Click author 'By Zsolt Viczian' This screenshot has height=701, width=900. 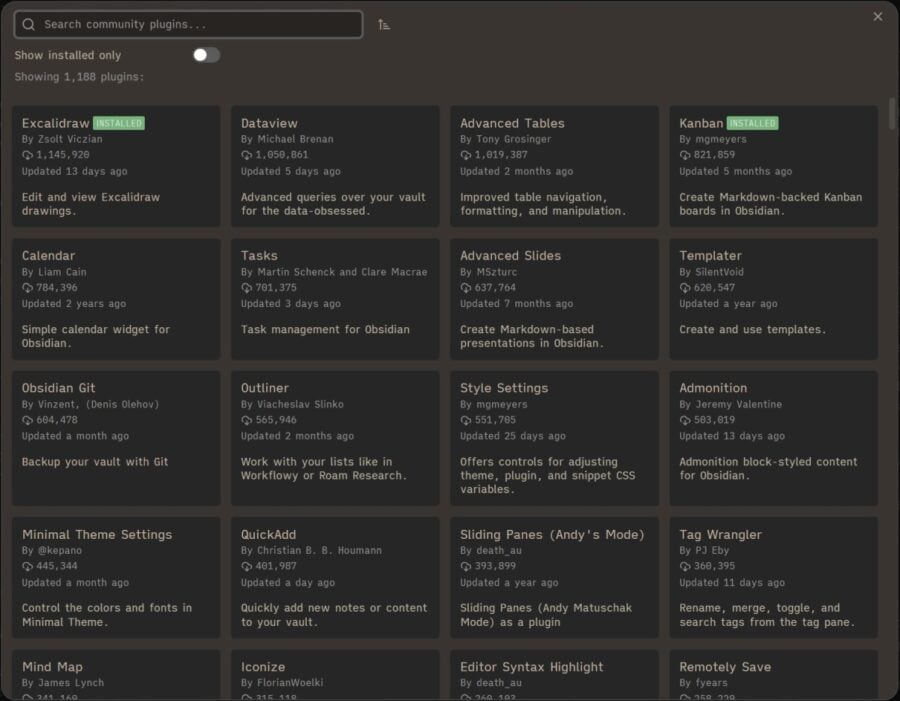tap(62, 140)
